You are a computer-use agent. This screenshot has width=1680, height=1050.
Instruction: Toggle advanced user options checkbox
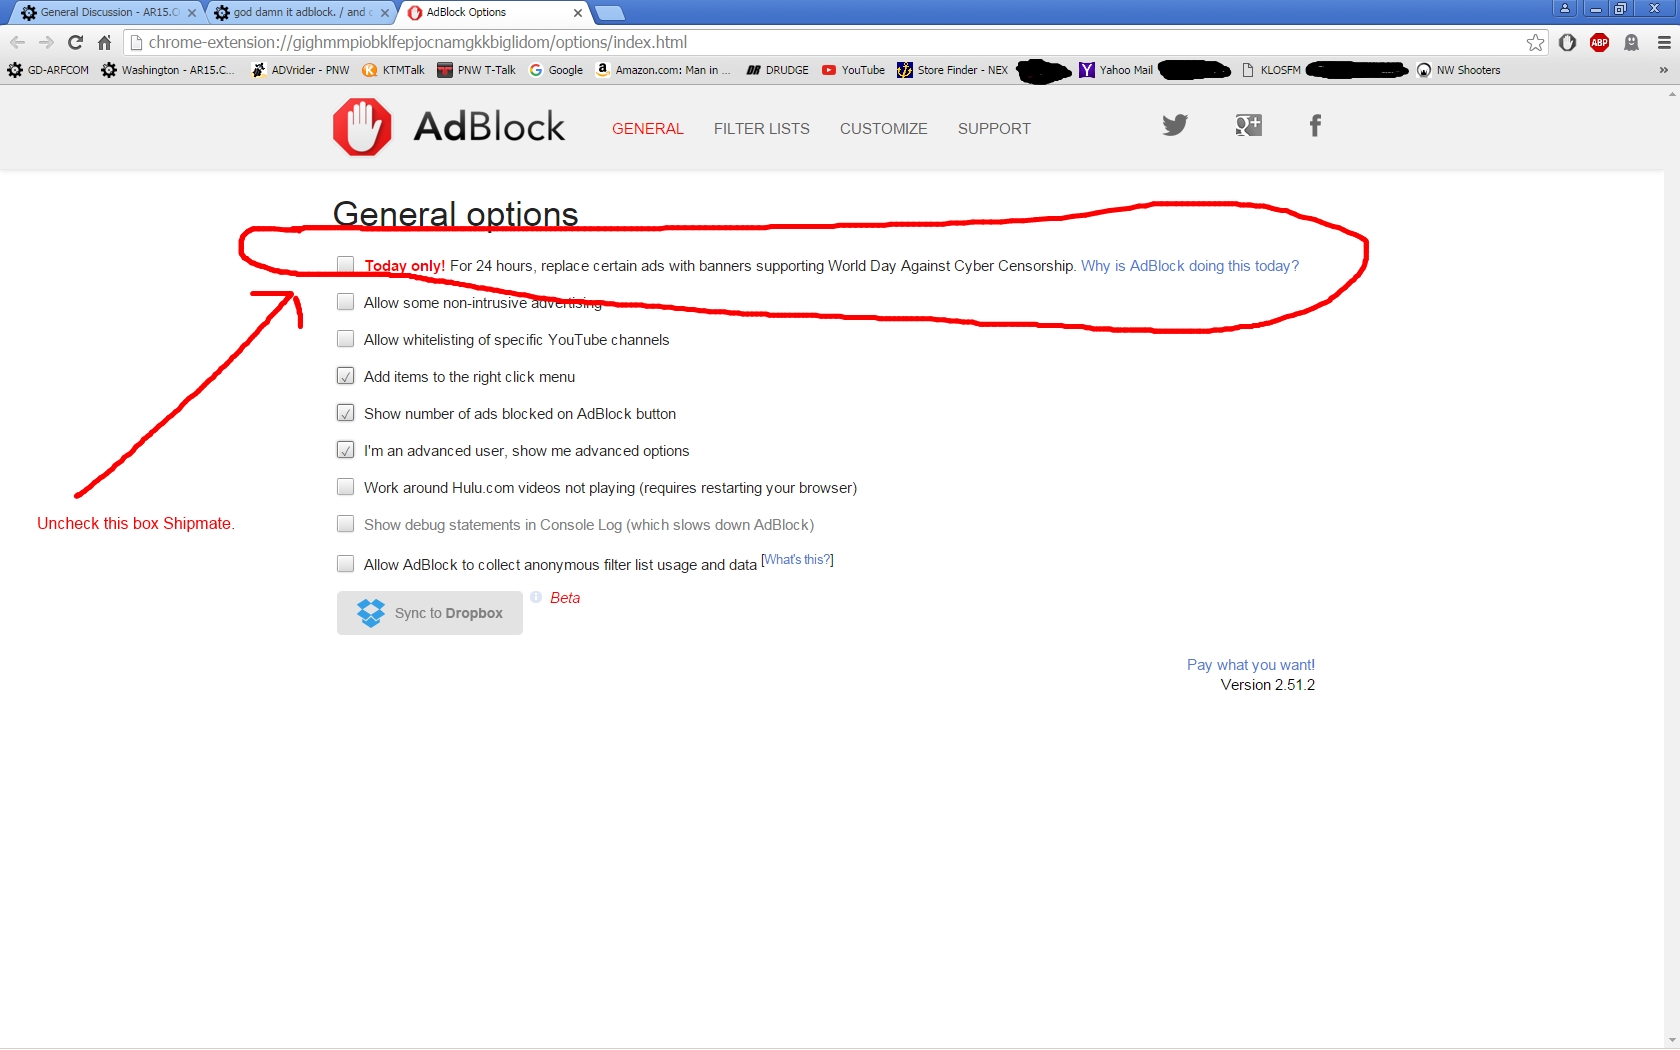tap(345, 450)
